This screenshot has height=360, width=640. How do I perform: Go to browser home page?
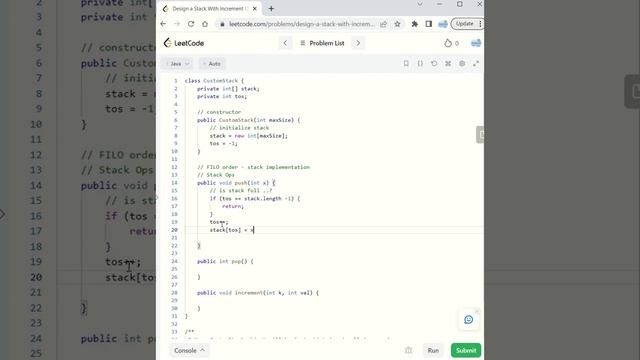point(205,24)
